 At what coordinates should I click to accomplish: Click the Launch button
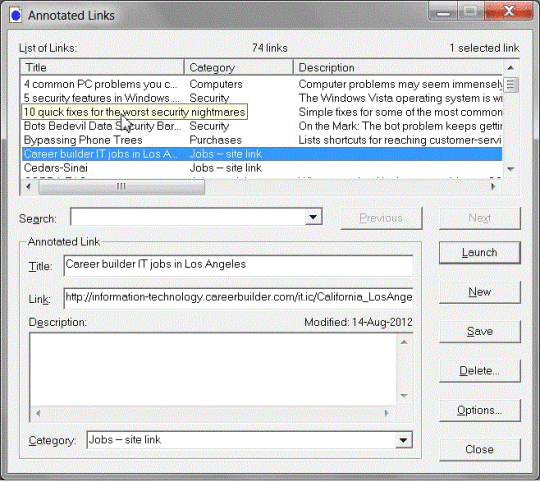point(479,252)
